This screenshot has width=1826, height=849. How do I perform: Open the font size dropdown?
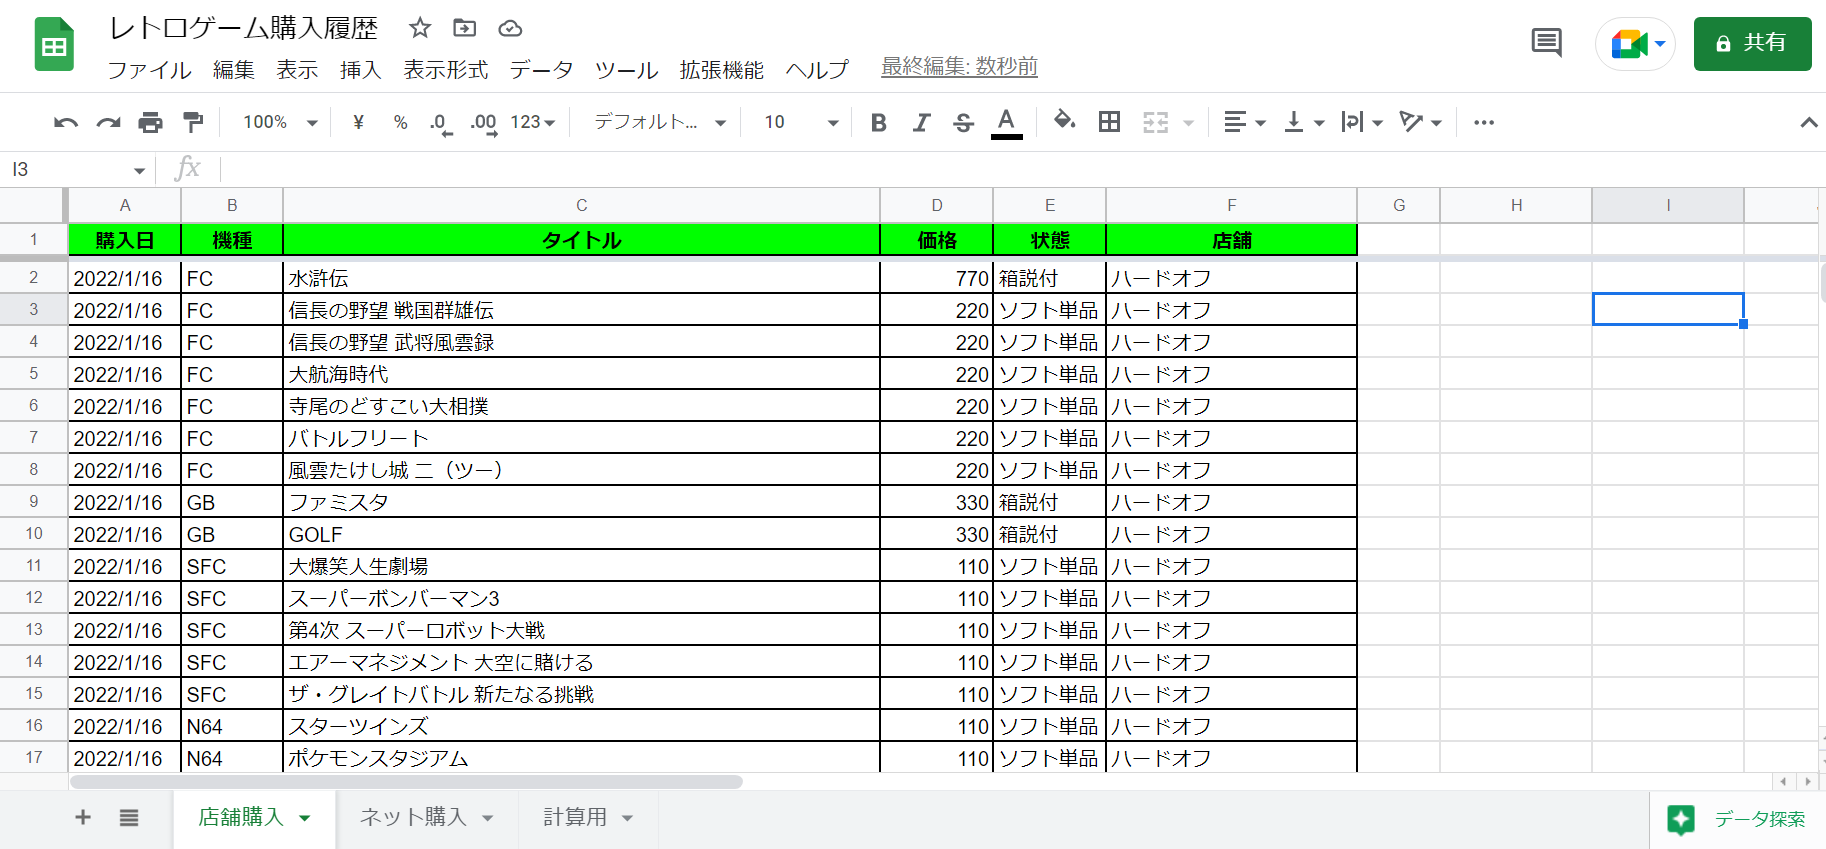[x=800, y=122]
